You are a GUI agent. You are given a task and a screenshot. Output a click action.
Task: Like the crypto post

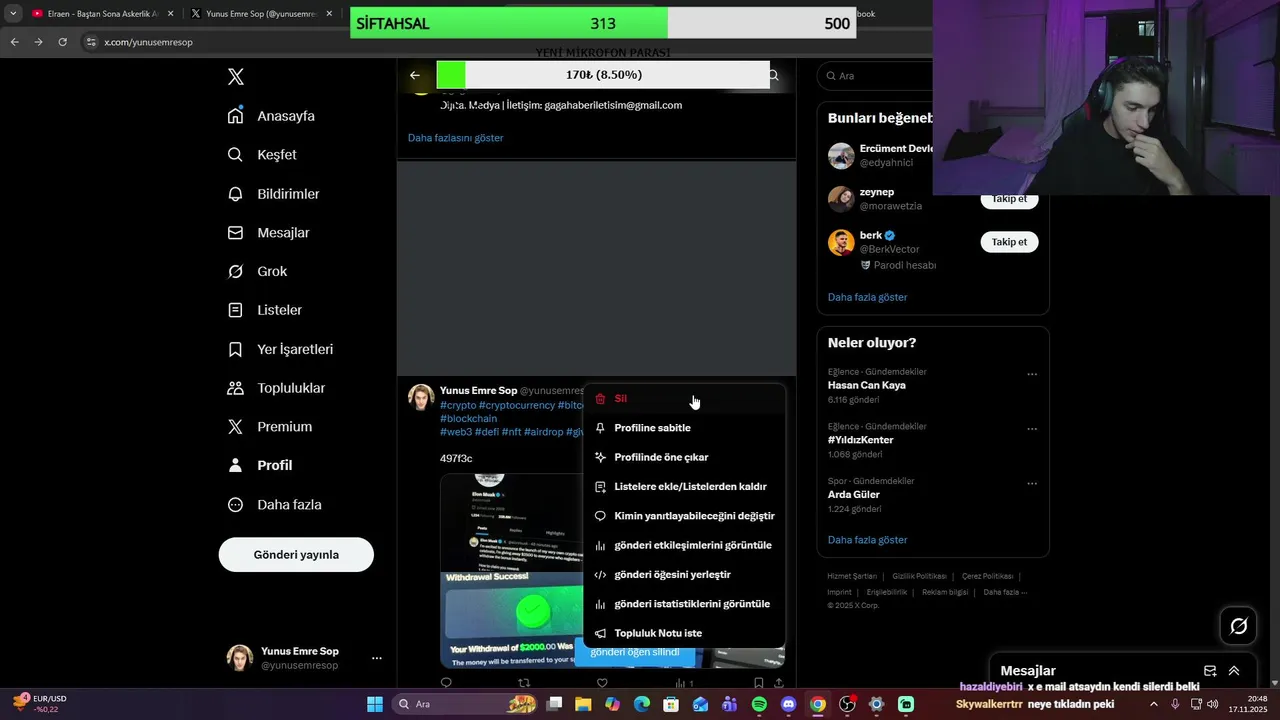point(602,683)
